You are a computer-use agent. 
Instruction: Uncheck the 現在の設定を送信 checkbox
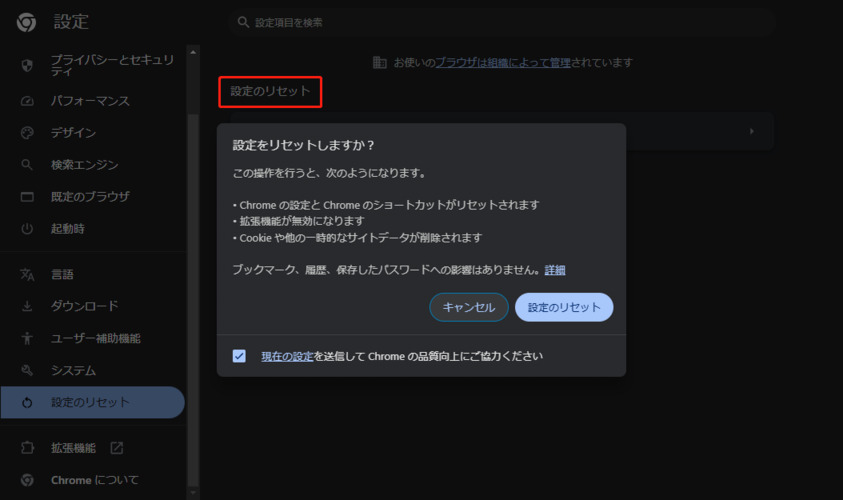point(239,356)
